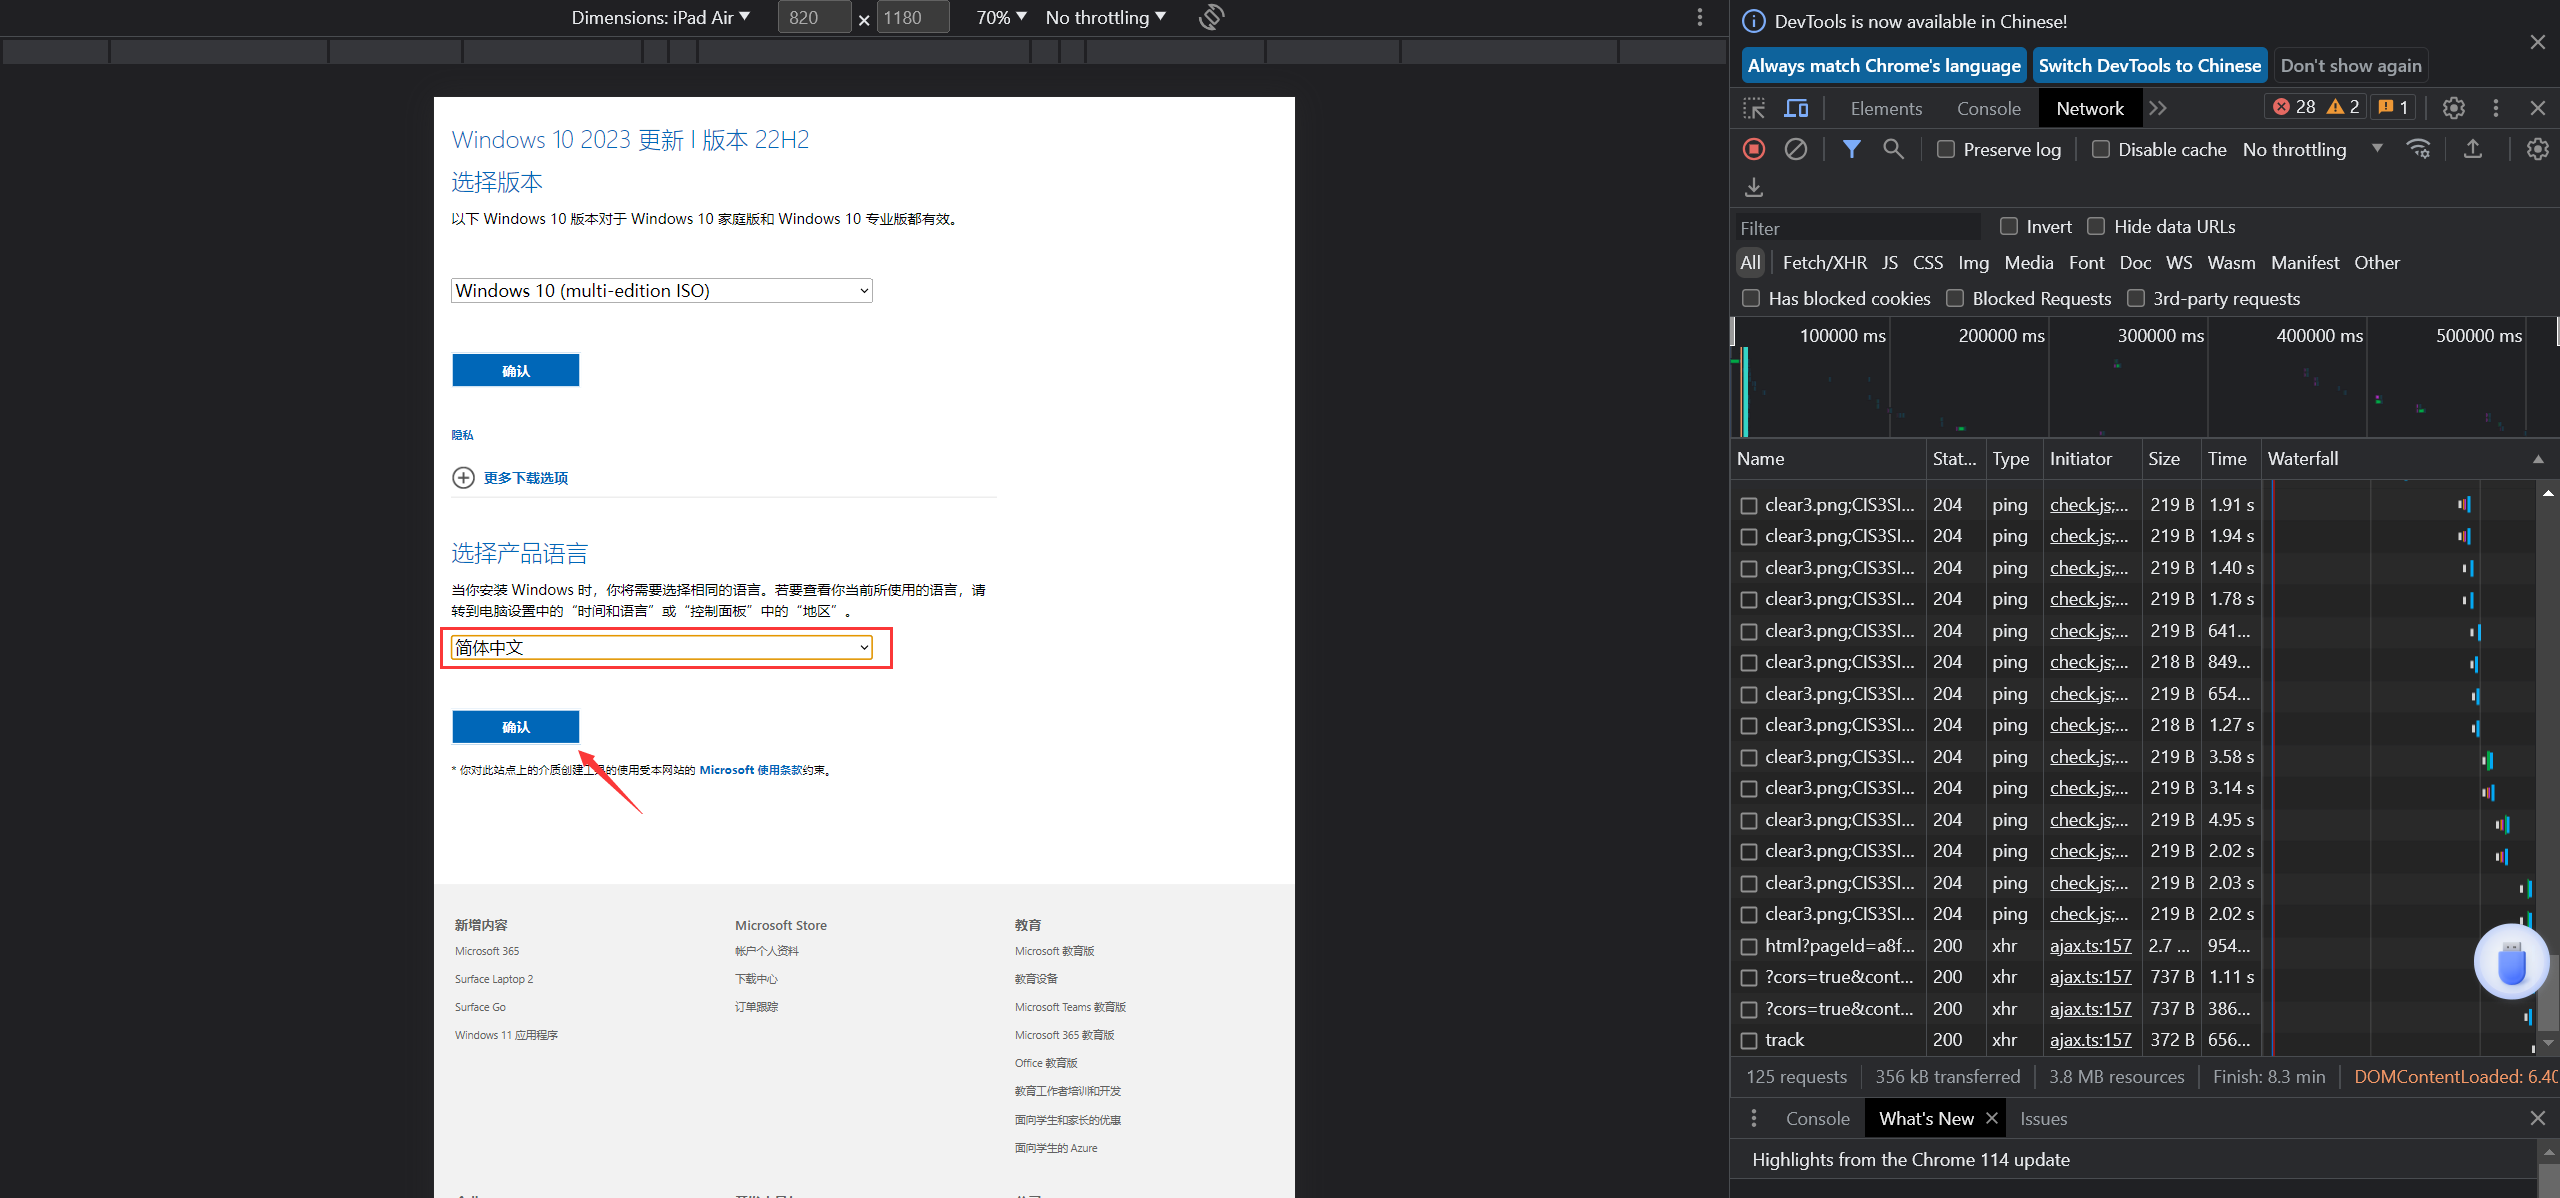
Task: Check the Disable cache option
Action: click(x=2101, y=149)
